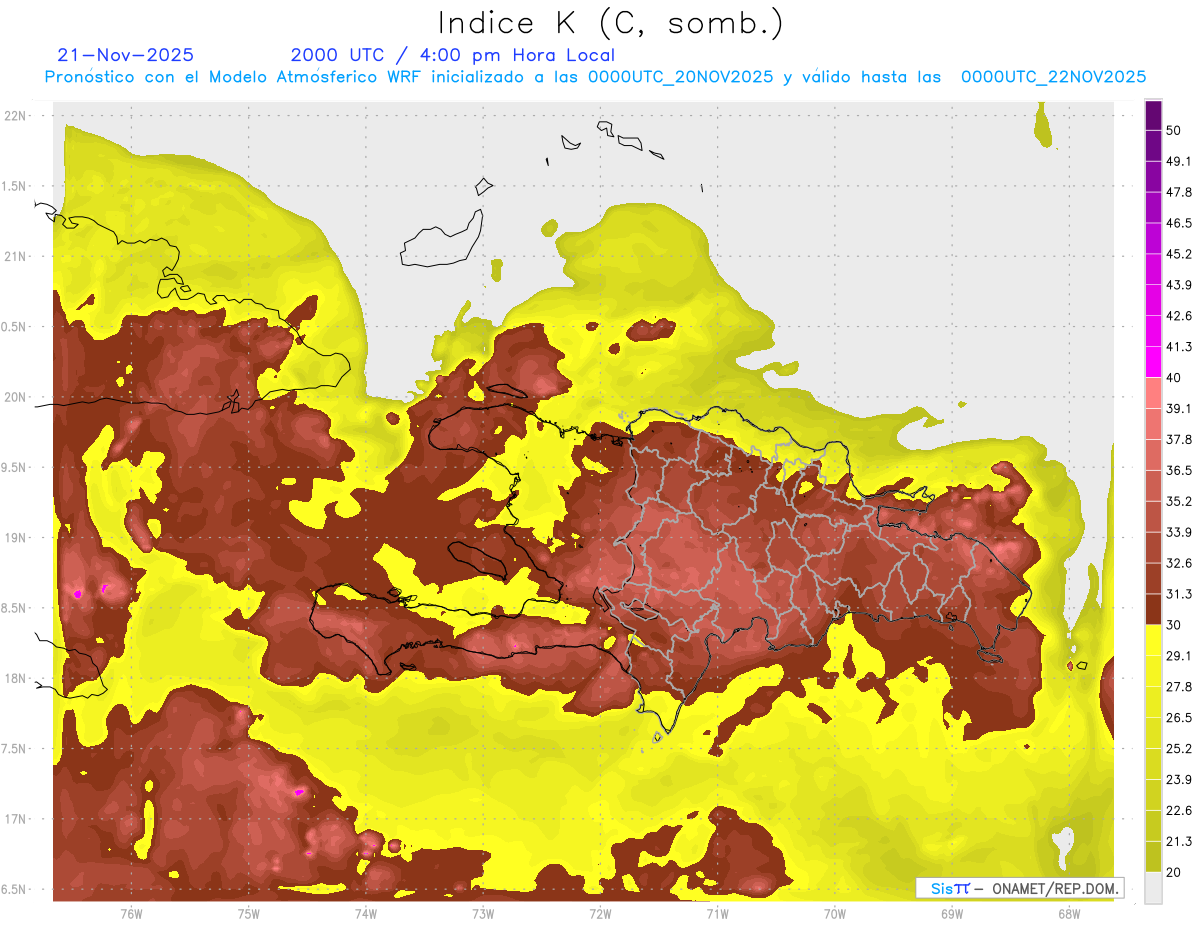Viewport: 1200px width, 927px height.
Task: Click the '71W' longitude label
Action: [718, 914]
